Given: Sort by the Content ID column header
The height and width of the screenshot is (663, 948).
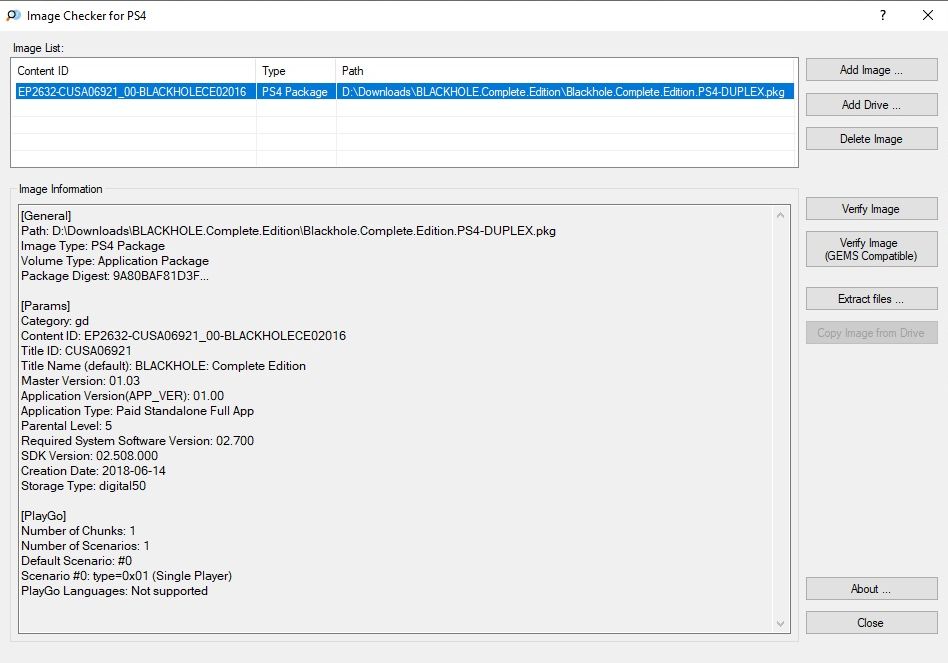Looking at the screenshot, I should [134, 71].
